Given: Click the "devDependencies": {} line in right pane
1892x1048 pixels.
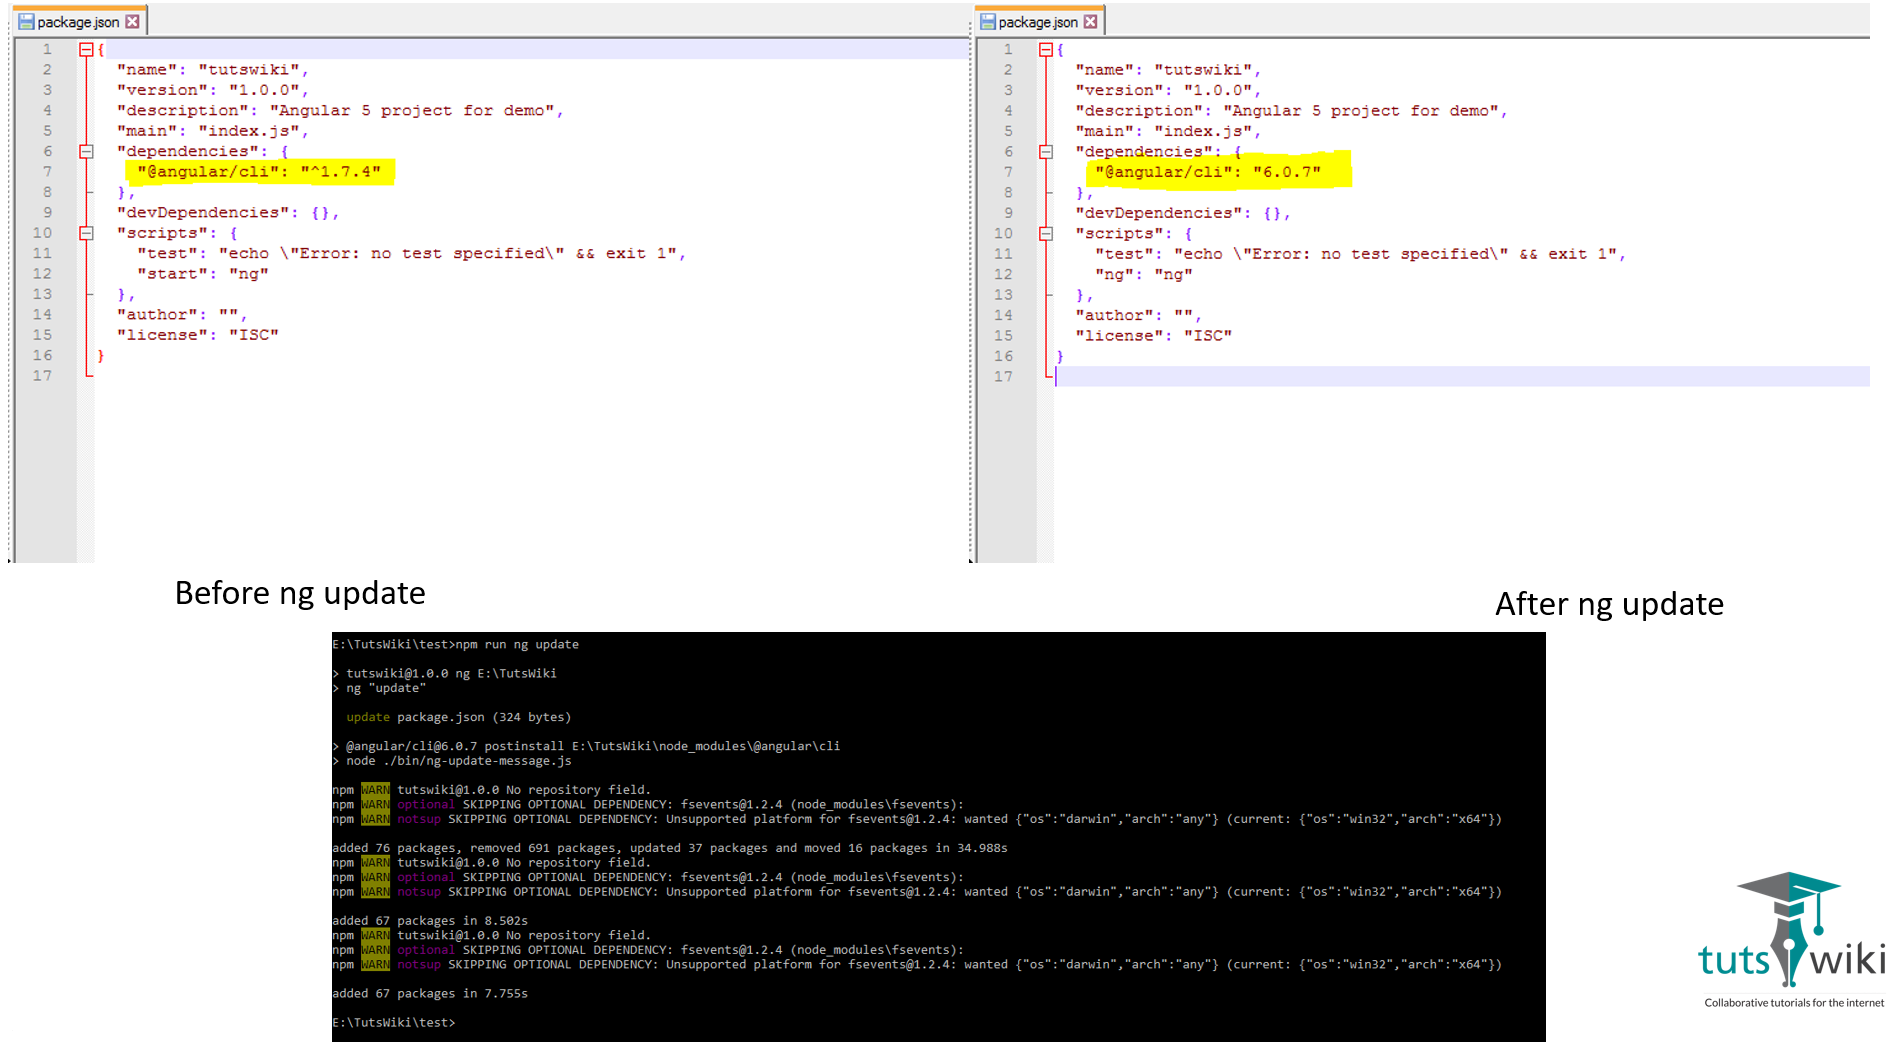Looking at the screenshot, I should point(1183,213).
